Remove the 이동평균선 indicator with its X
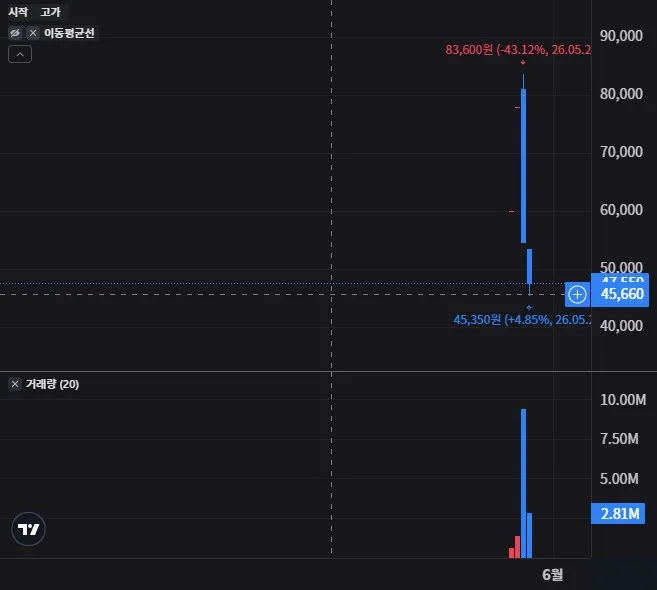The width and height of the screenshot is (657, 590). [33, 33]
